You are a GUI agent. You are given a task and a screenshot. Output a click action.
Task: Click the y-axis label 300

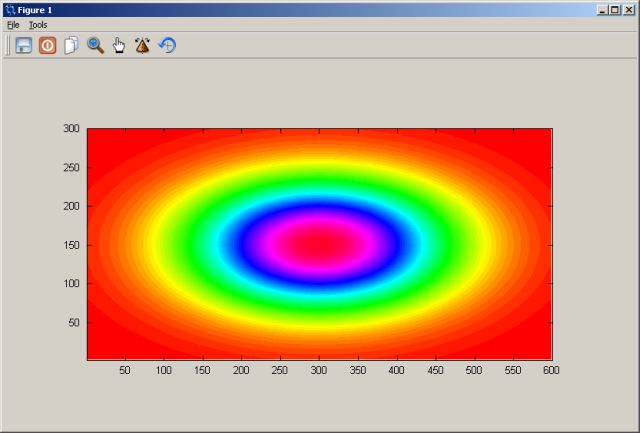click(71, 128)
